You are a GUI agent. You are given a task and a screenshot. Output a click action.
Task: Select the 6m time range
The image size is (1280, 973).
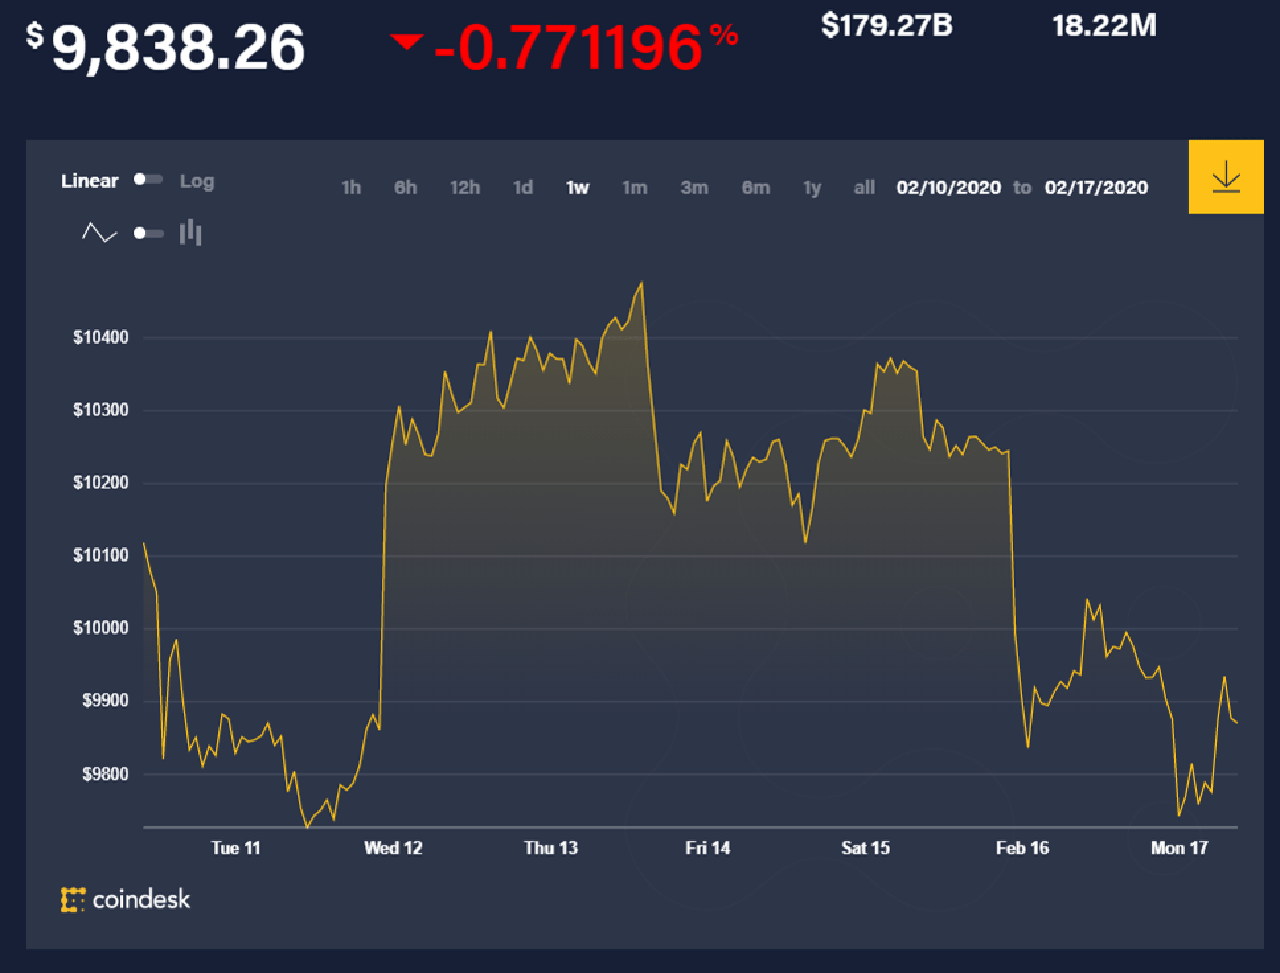point(755,187)
